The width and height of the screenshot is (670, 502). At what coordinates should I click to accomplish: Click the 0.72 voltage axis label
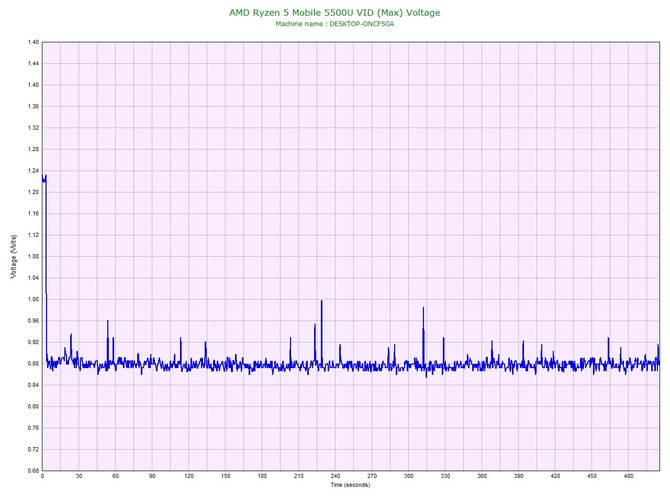point(33,449)
